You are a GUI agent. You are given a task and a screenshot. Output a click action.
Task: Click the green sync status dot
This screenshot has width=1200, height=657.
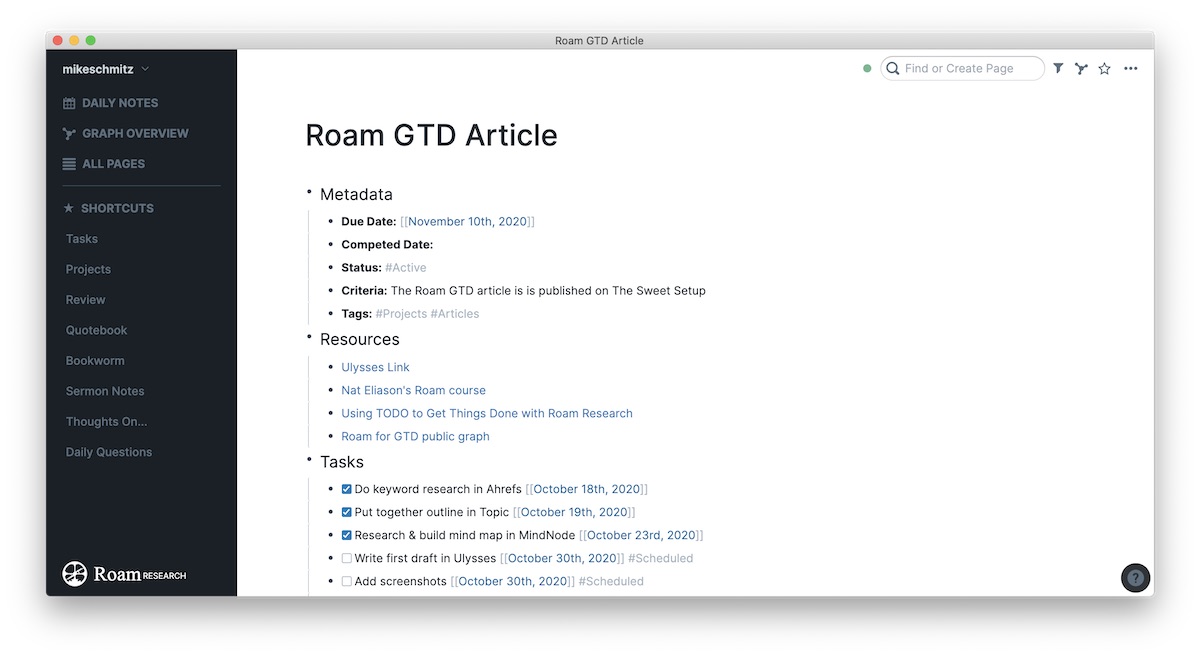click(x=867, y=68)
